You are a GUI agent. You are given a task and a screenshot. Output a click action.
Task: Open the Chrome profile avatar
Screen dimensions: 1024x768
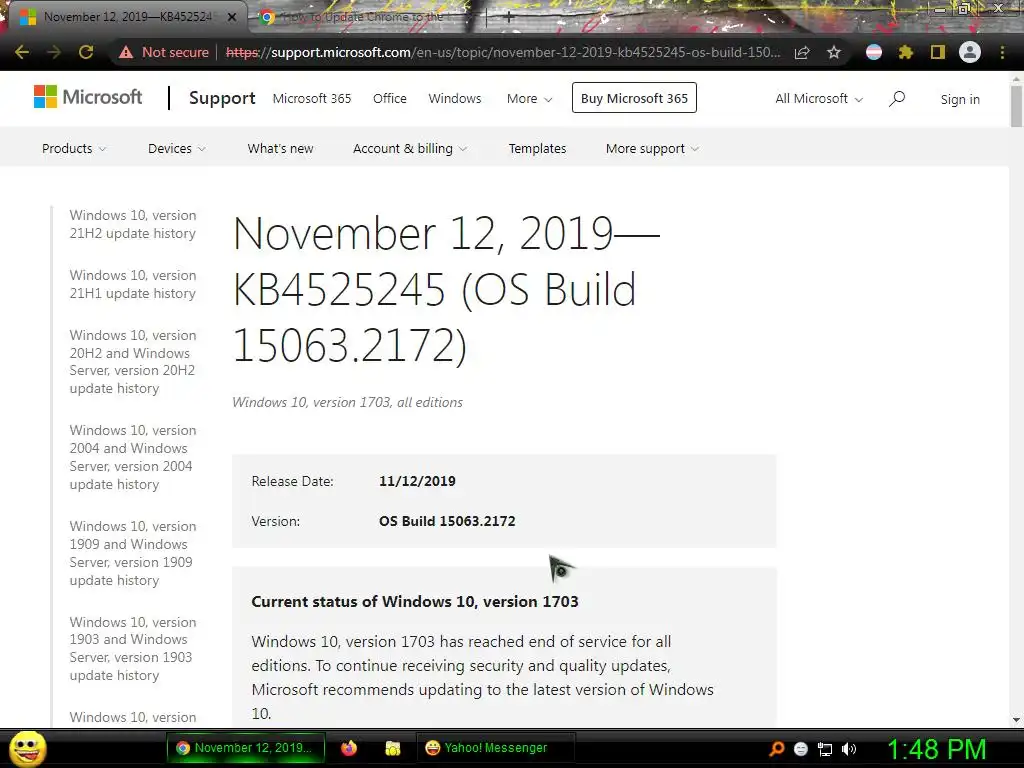pos(970,52)
